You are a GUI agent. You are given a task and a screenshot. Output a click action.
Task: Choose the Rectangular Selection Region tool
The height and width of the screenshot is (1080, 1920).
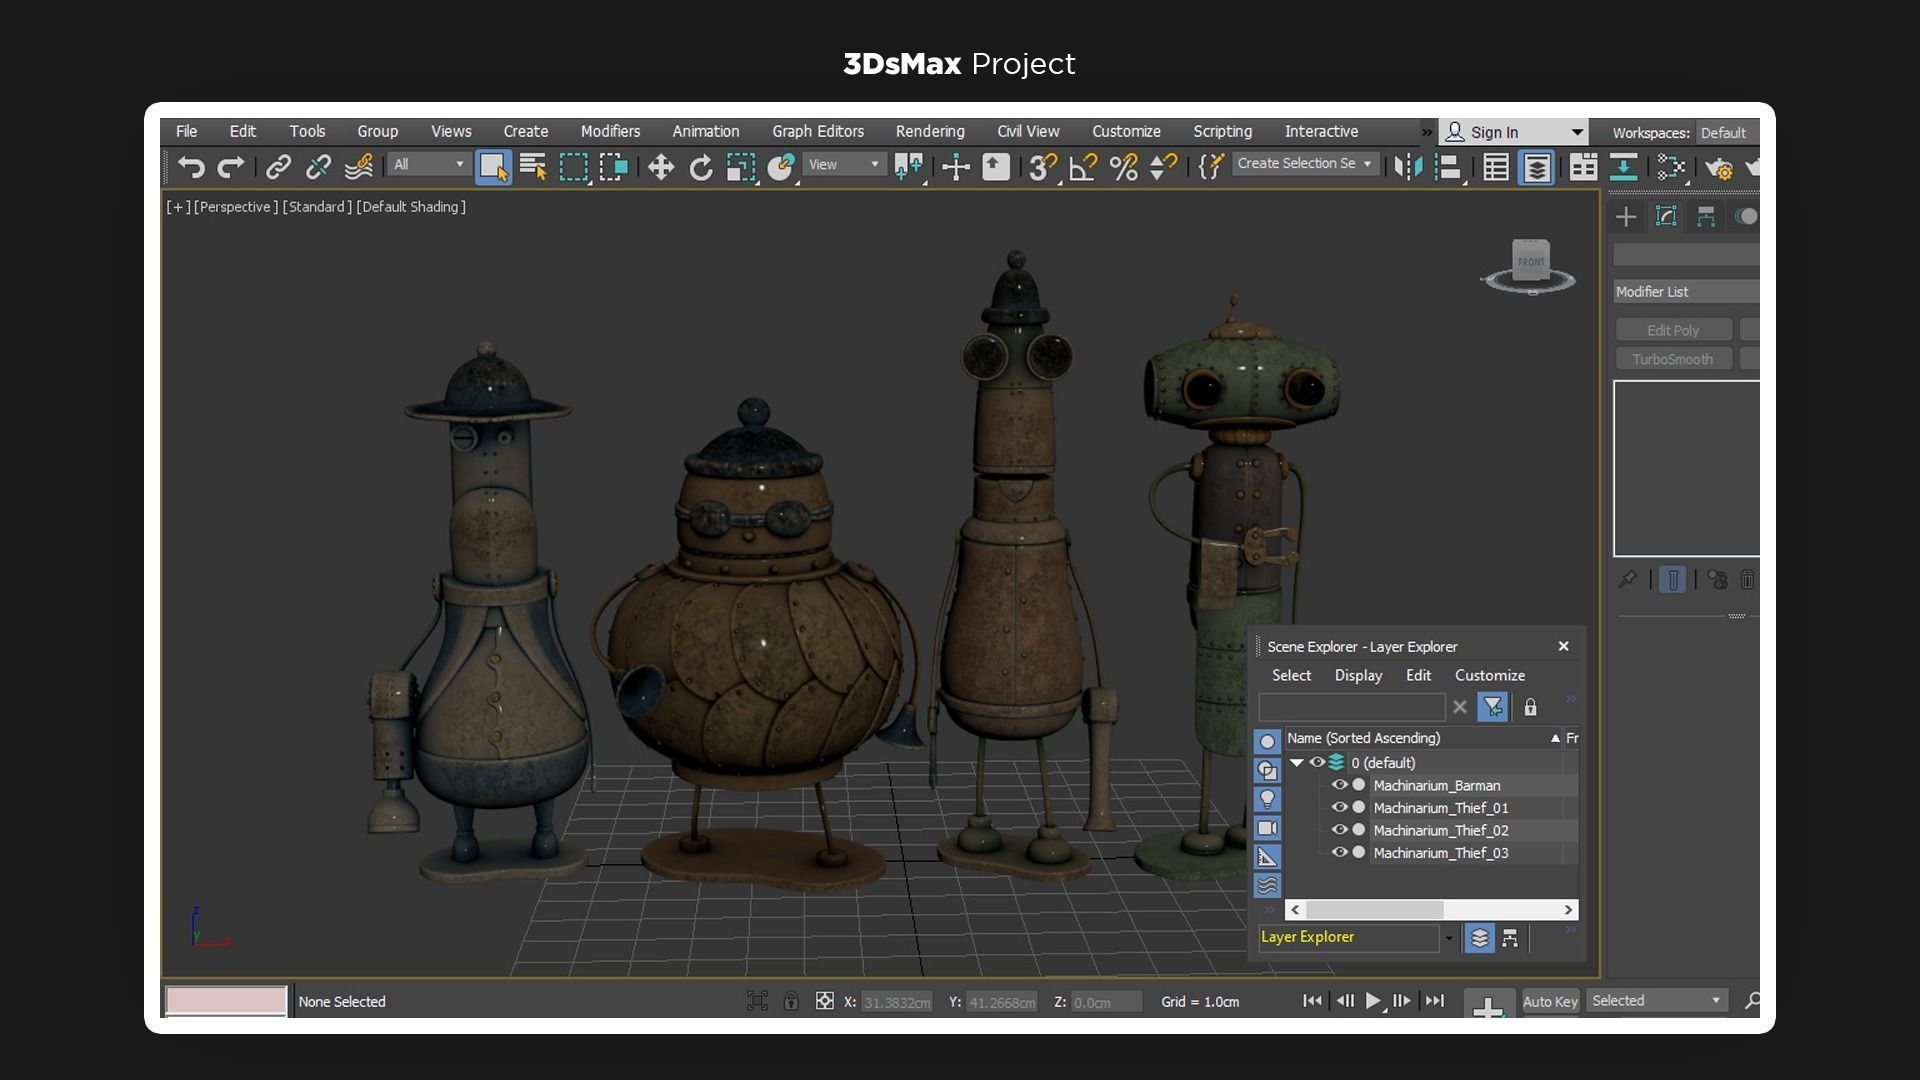[573, 167]
